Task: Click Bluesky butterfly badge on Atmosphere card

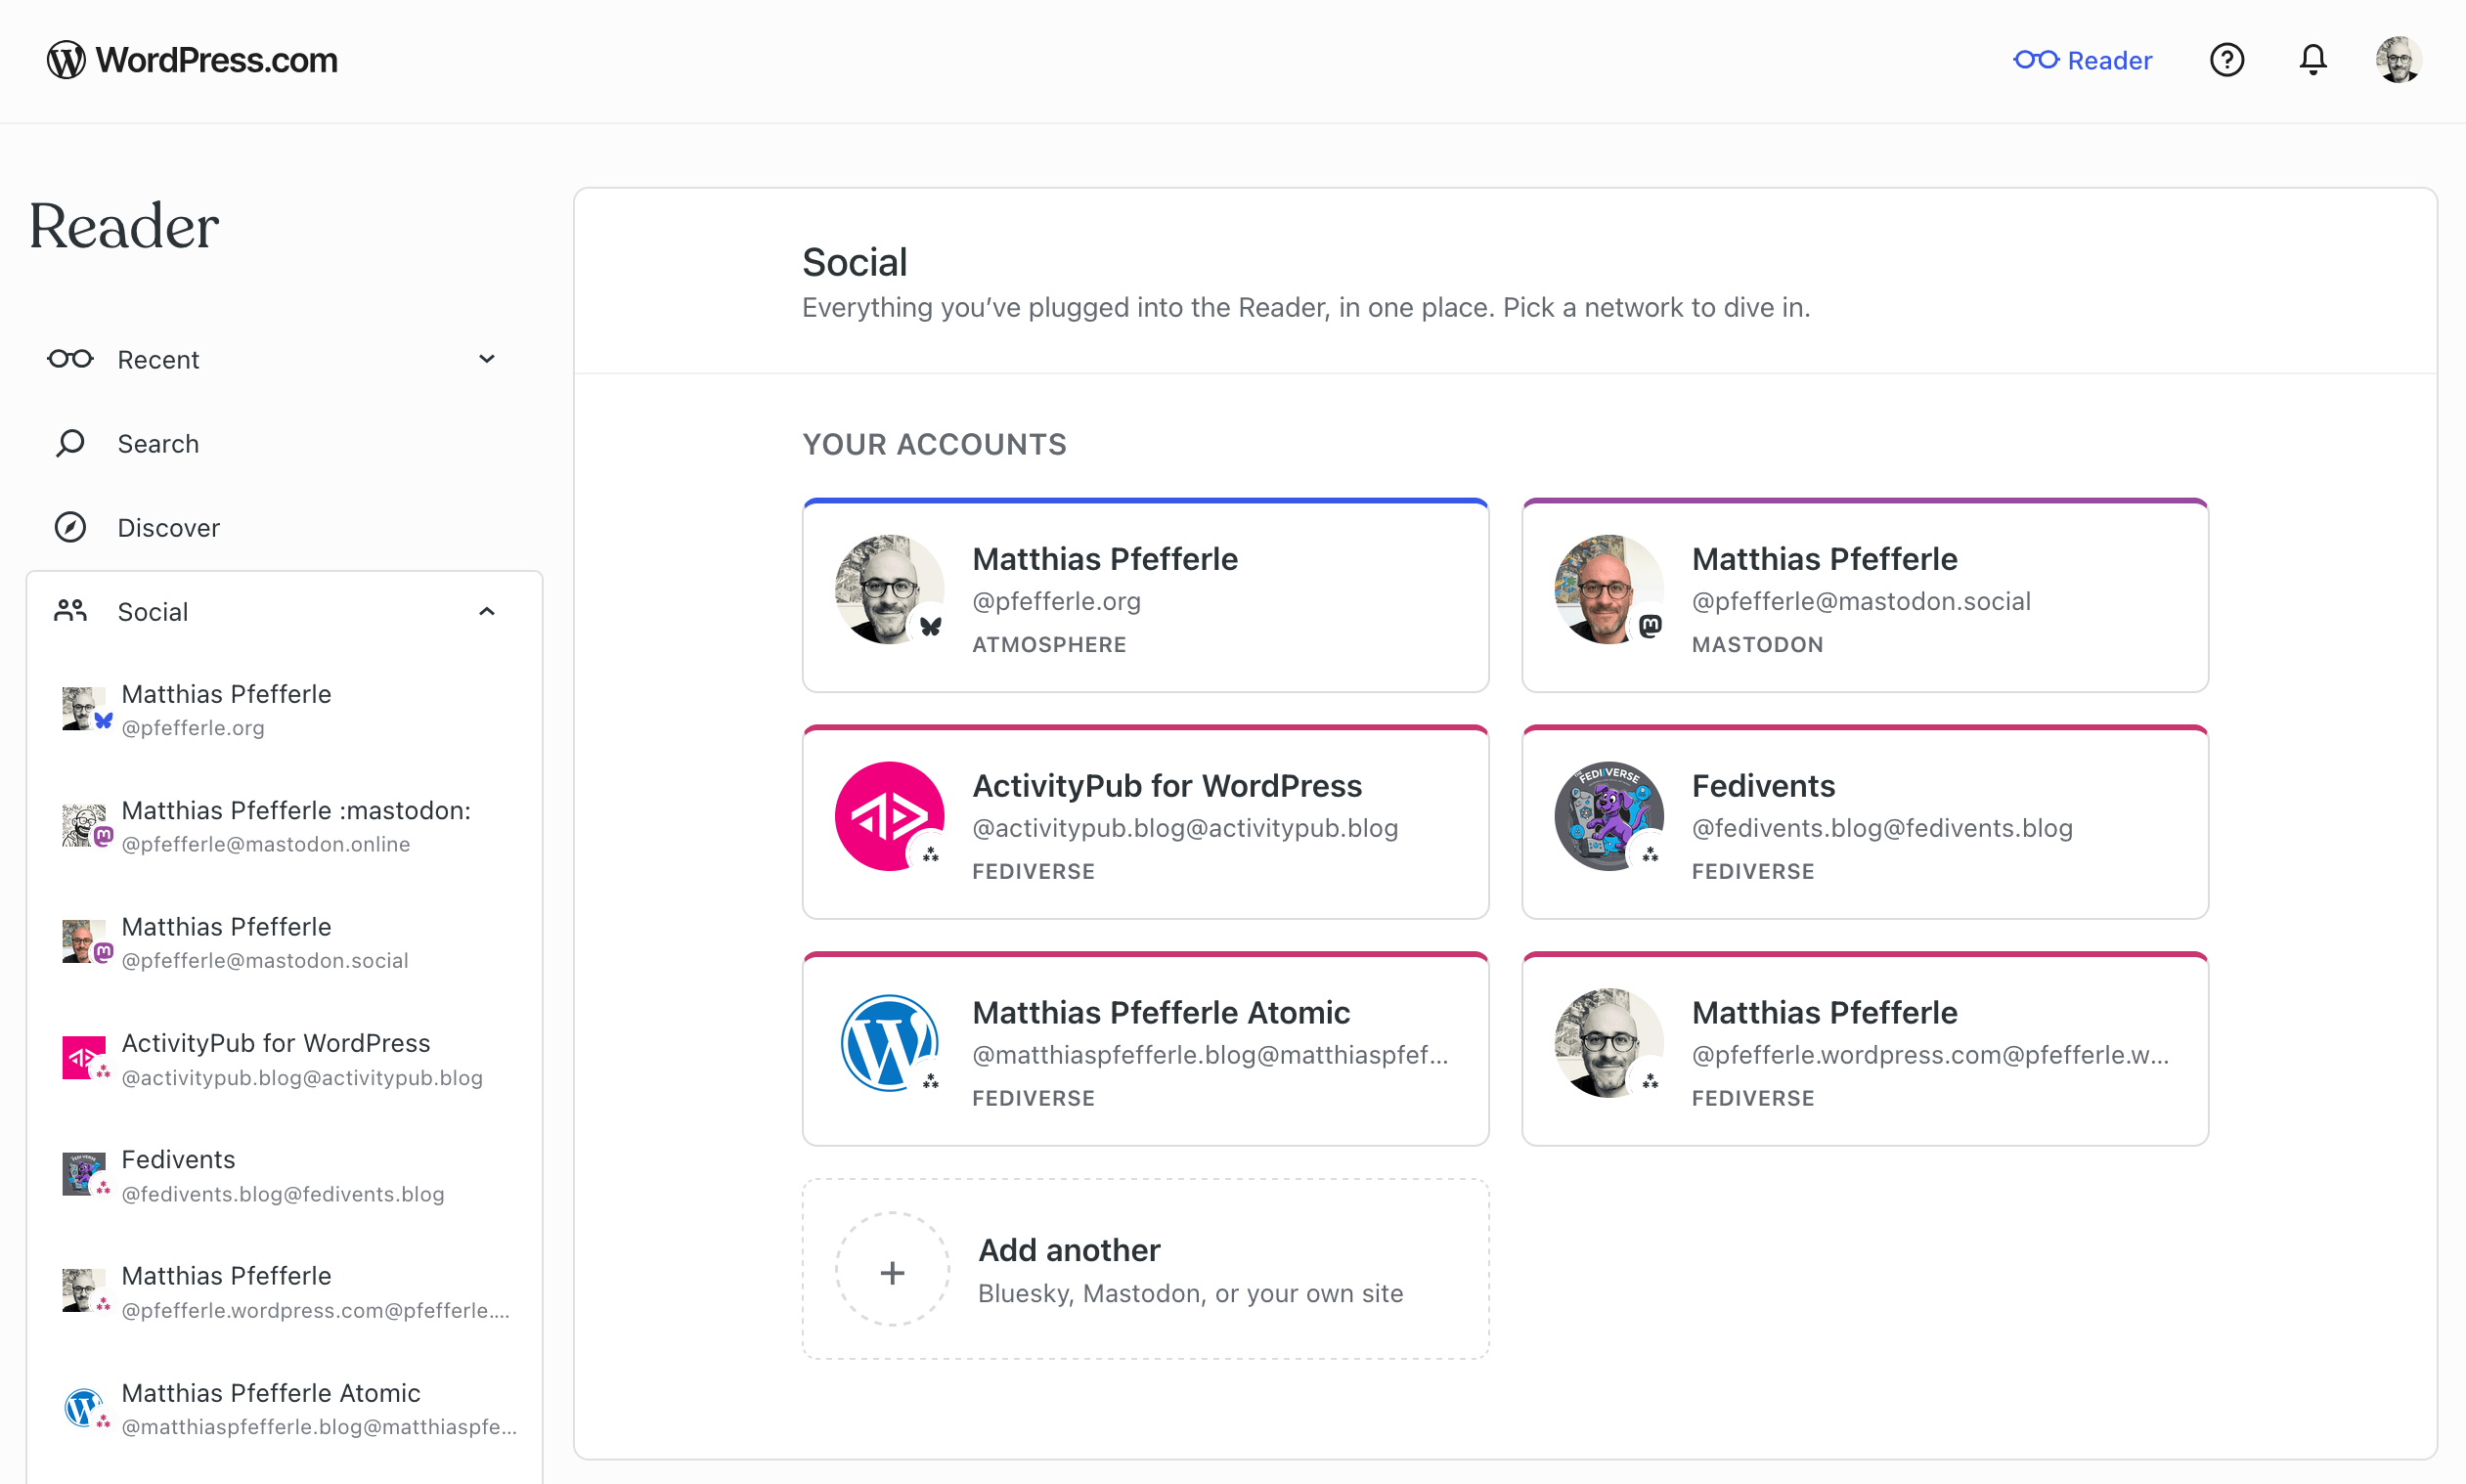Action: [x=930, y=627]
